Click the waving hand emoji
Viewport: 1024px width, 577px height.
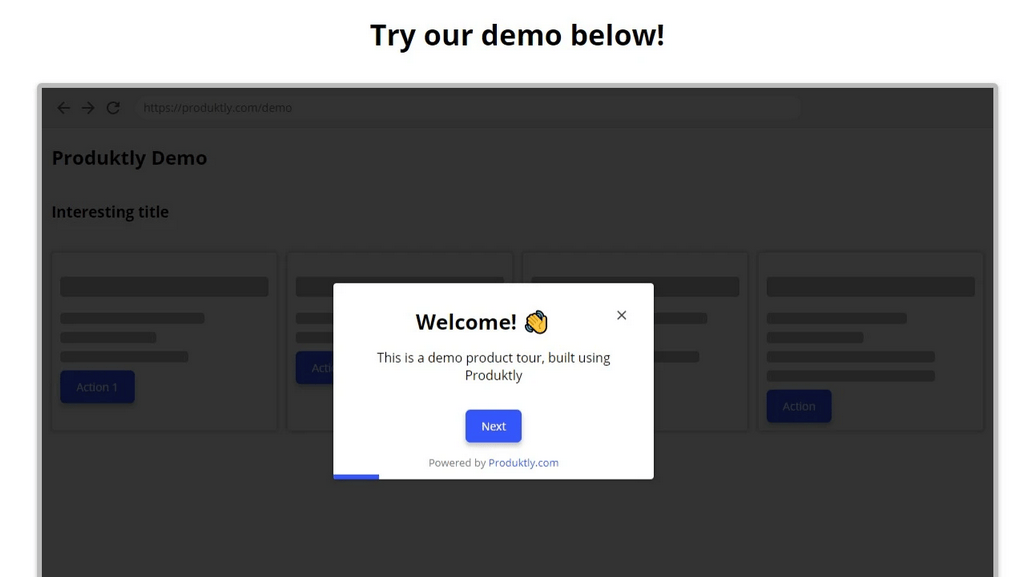(x=536, y=322)
